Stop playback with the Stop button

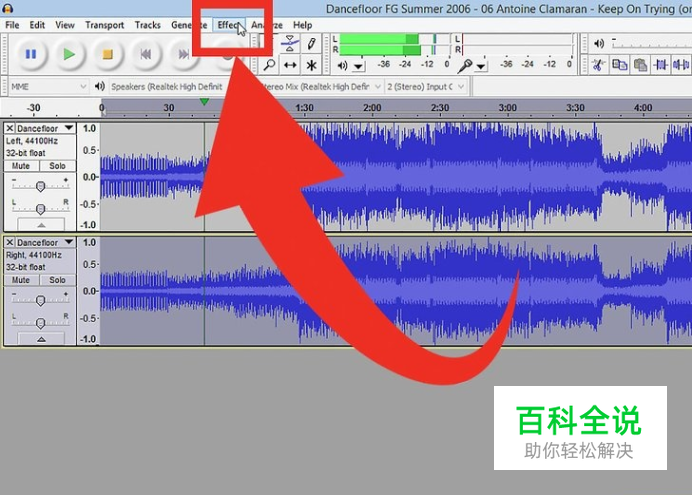(107, 54)
